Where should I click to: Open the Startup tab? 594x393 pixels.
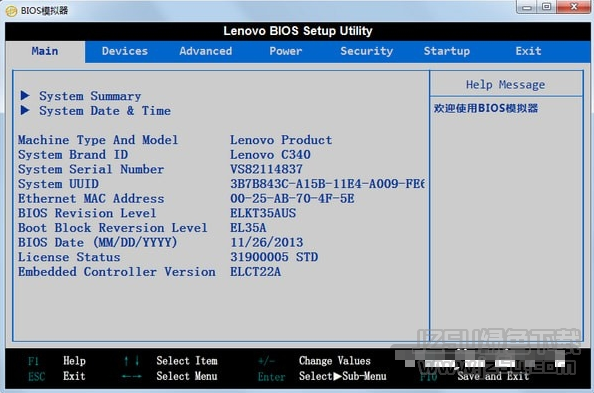pyautogui.click(x=447, y=51)
